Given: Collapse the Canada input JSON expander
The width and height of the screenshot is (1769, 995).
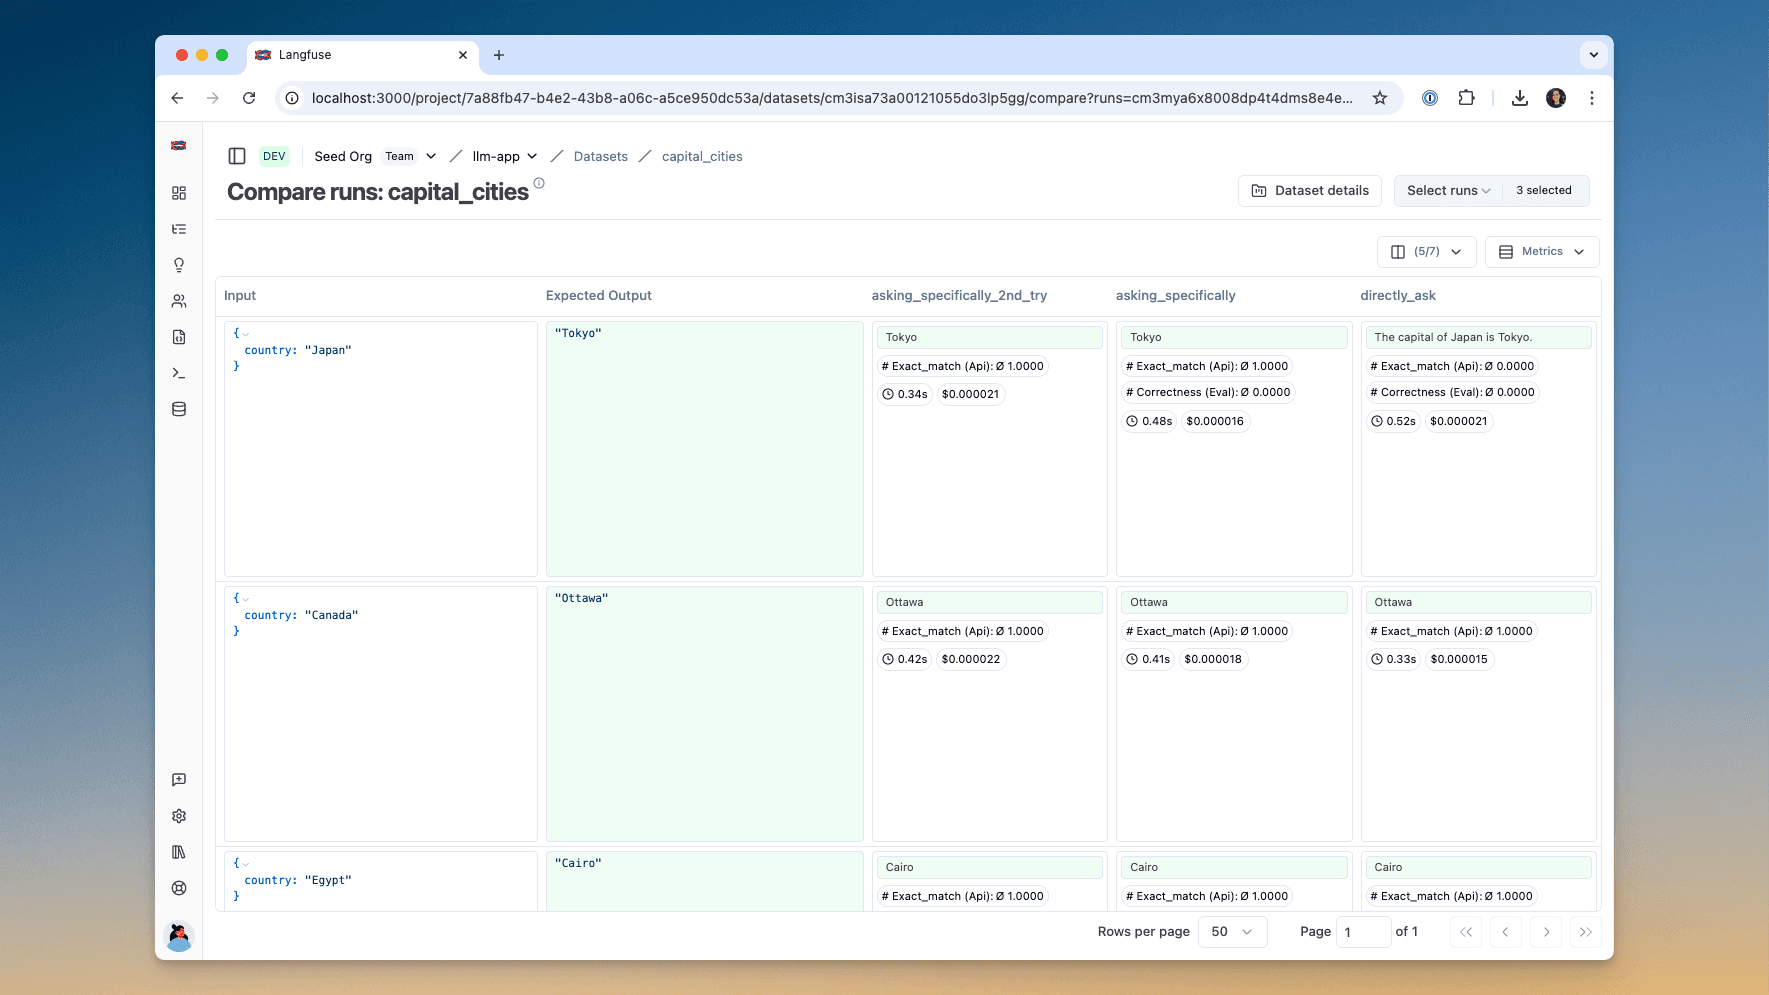Looking at the screenshot, I should tap(245, 599).
